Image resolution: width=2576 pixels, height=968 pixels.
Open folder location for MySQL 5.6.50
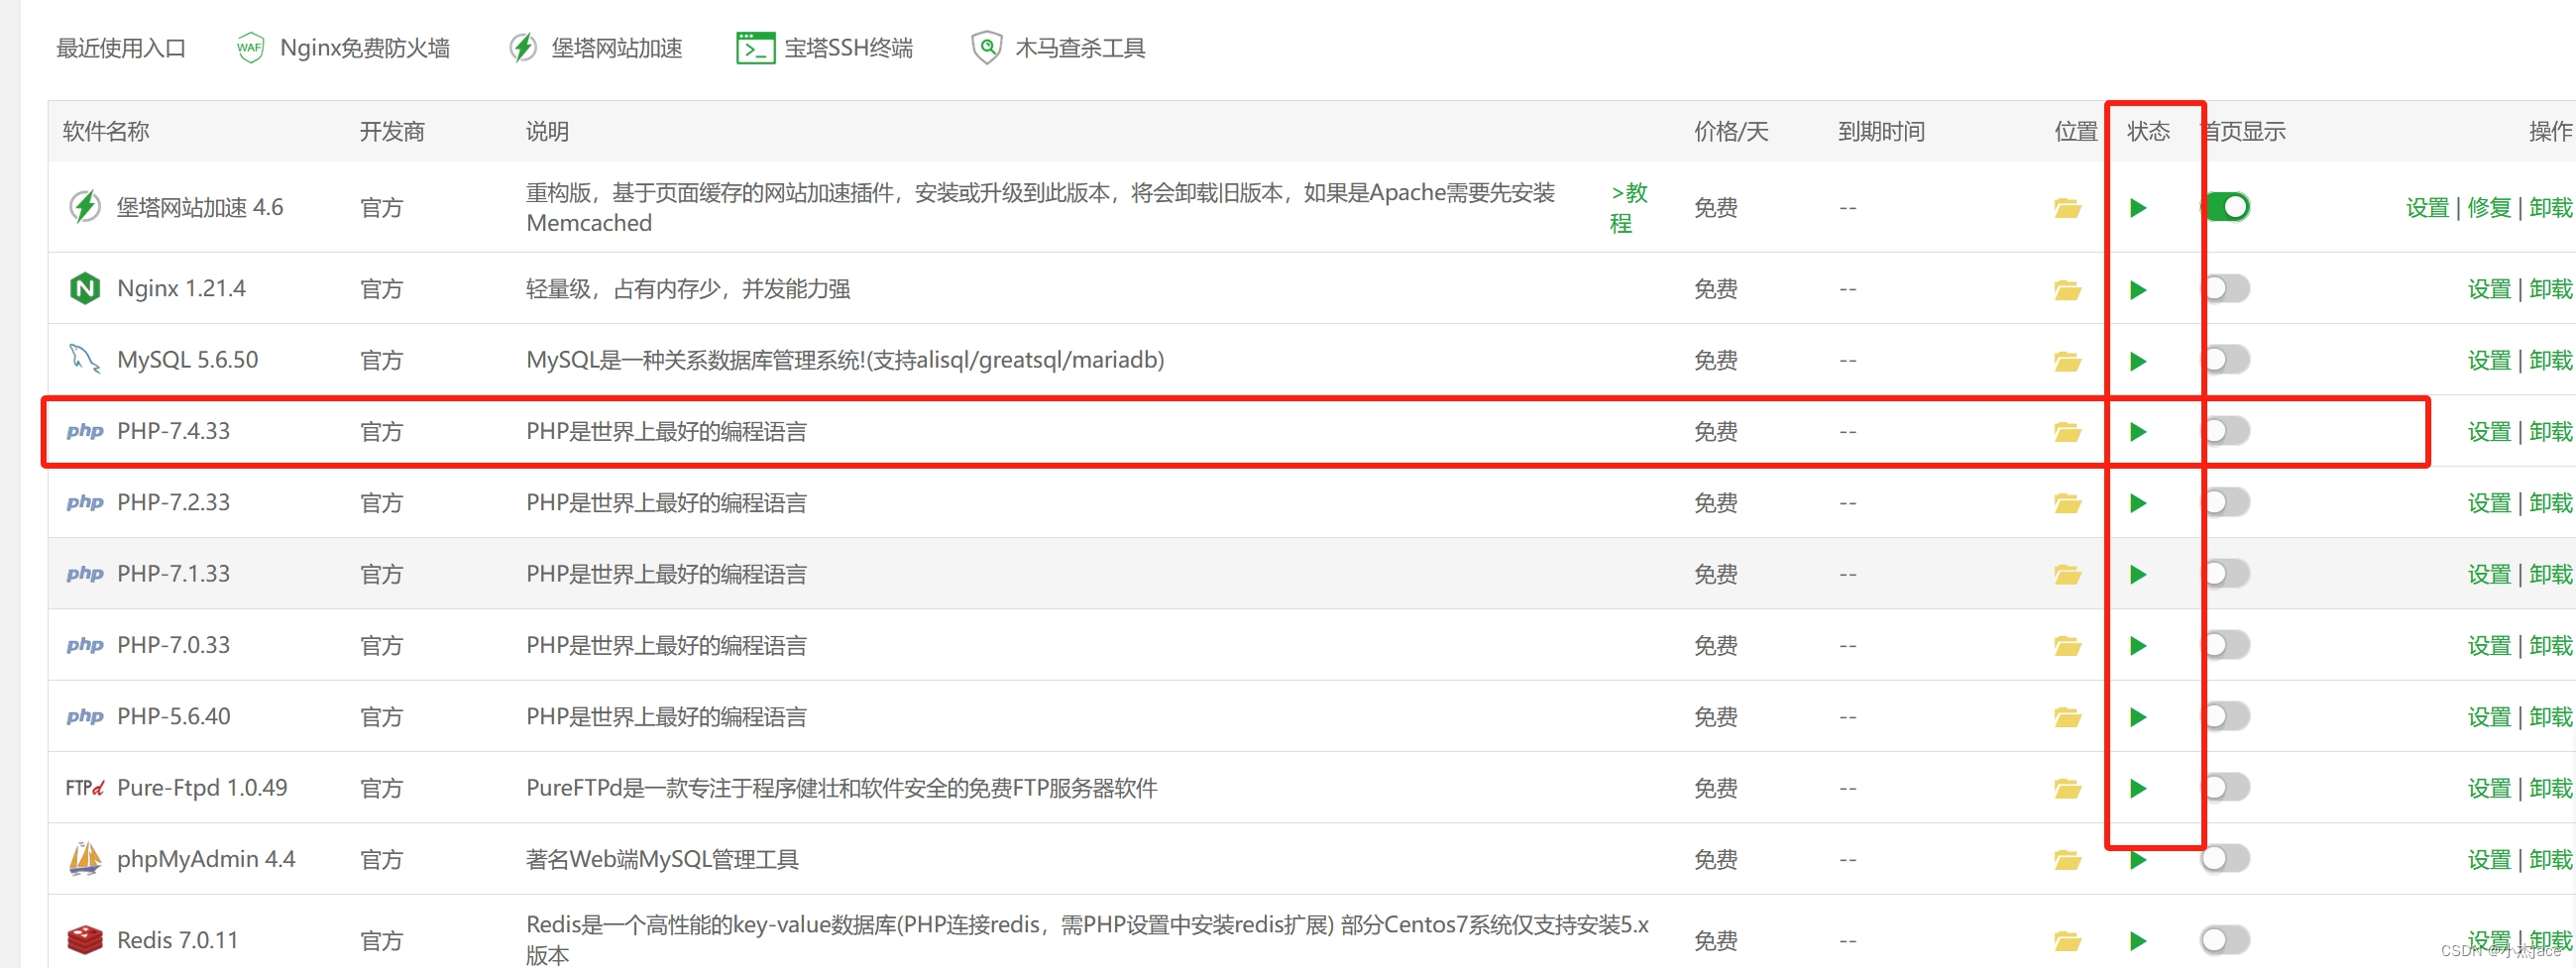click(2067, 361)
